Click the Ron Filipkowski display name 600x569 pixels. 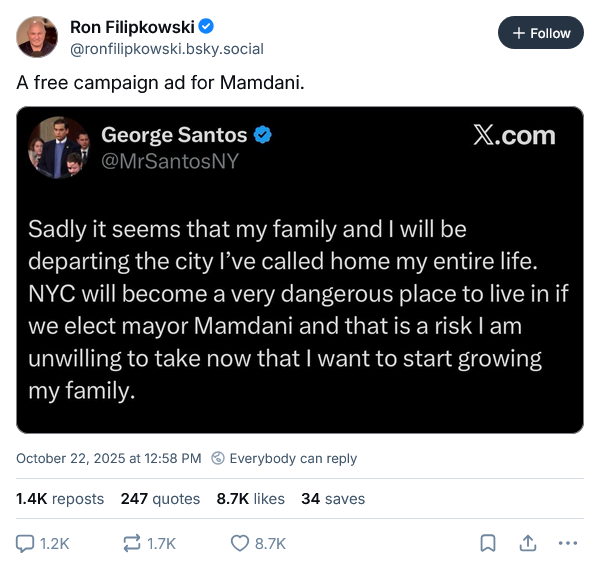(x=132, y=26)
